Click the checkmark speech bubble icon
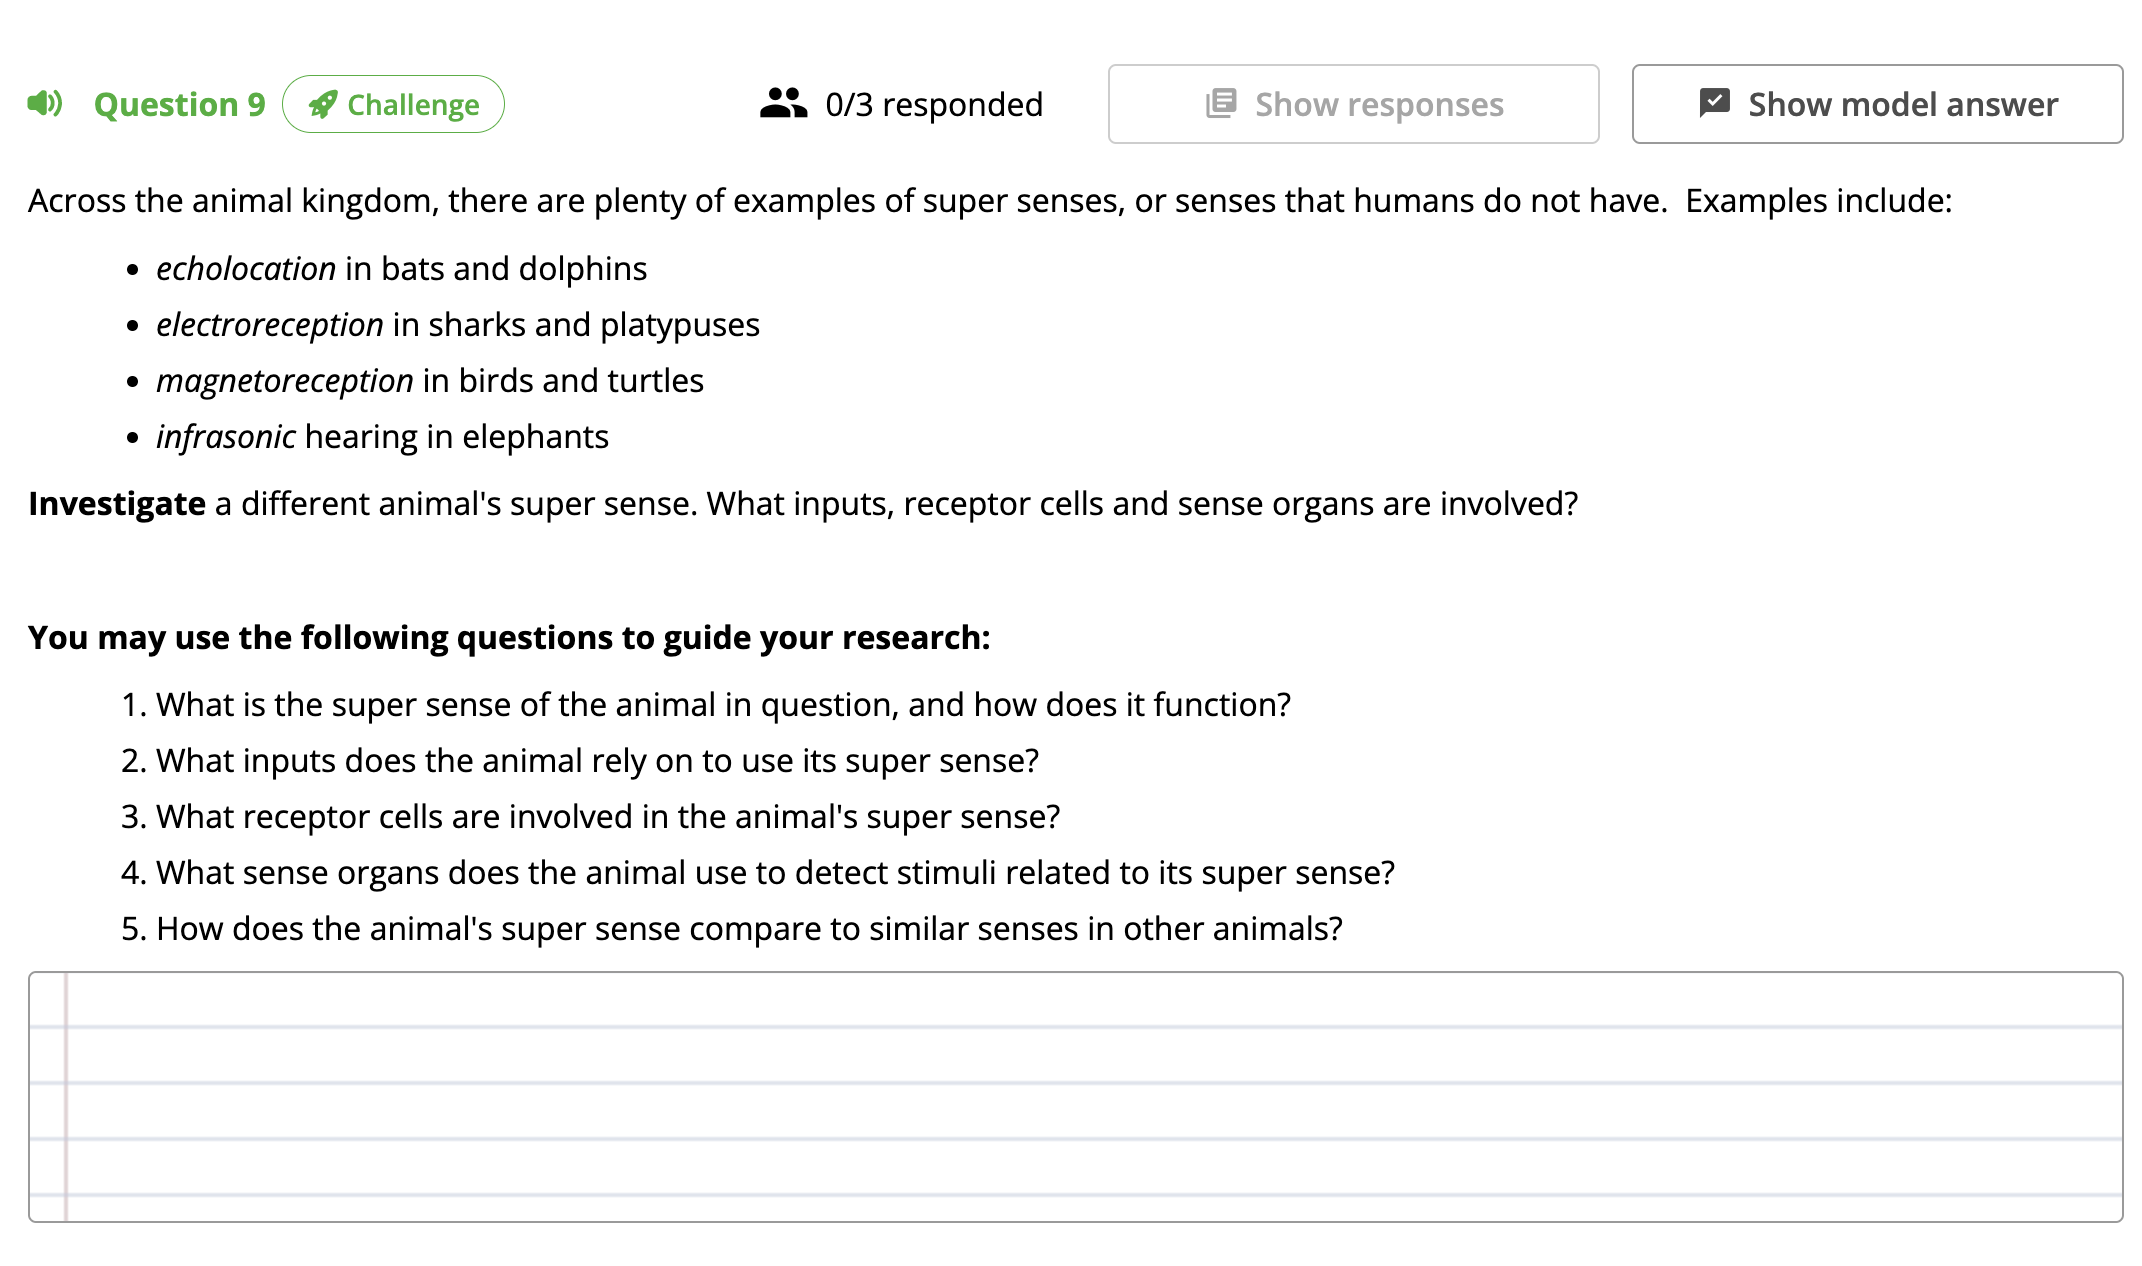Image resolution: width=2142 pixels, height=1266 pixels. (x=1714, y=102)
